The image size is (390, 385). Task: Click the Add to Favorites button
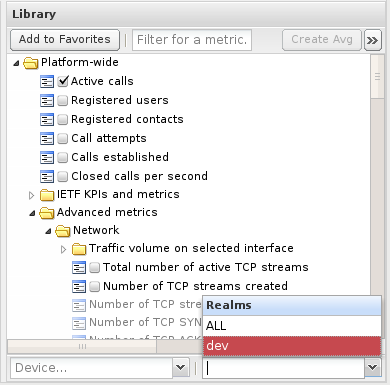tap(65, 40)
